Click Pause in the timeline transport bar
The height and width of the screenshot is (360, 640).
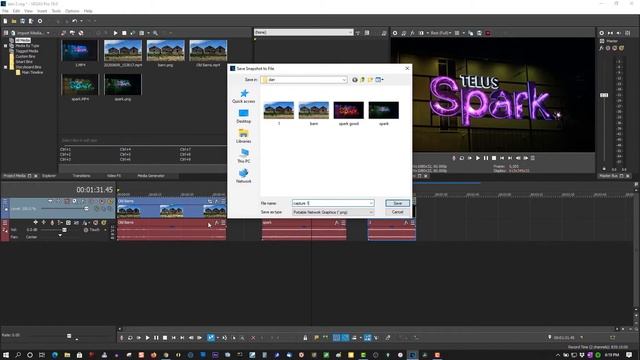click(156, 338)
